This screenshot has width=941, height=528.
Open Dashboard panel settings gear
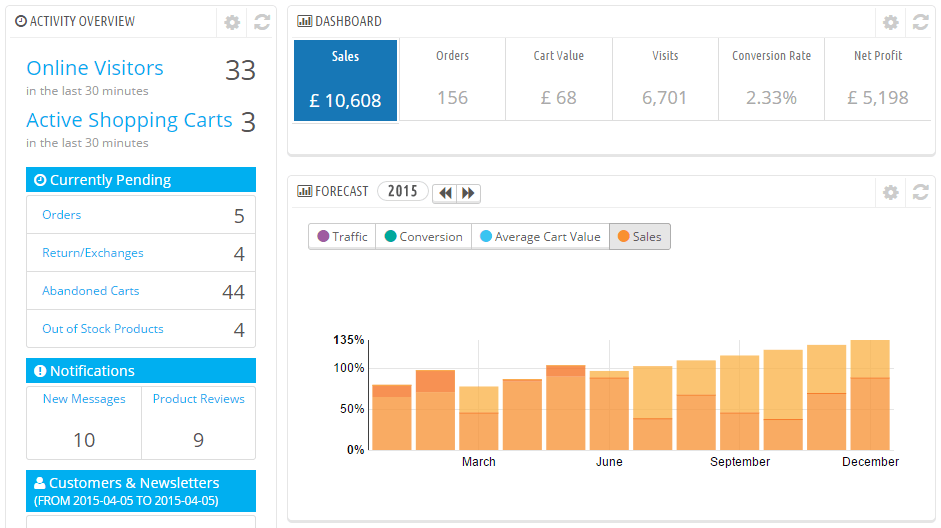click(x=891, y=23)
